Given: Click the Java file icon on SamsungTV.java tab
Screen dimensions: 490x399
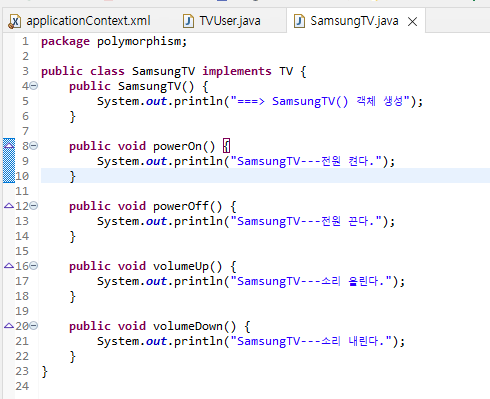Looking at the screenshot, I should pos(299,21).
